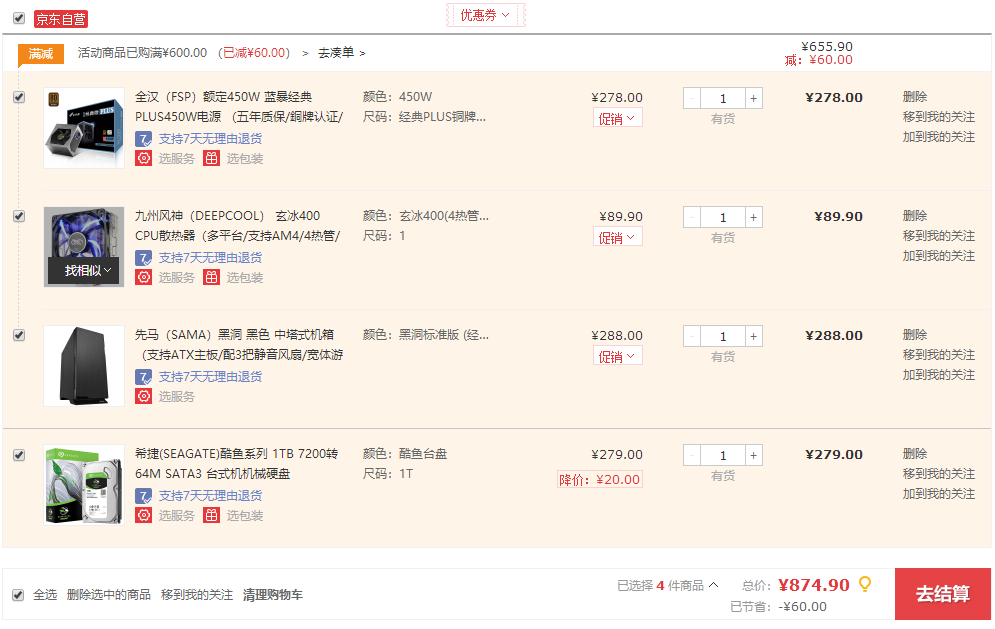Add SEAGATE drive to 我的关注
The width and height of the screenshot is (995, 629).
click(x=939, y=494)
